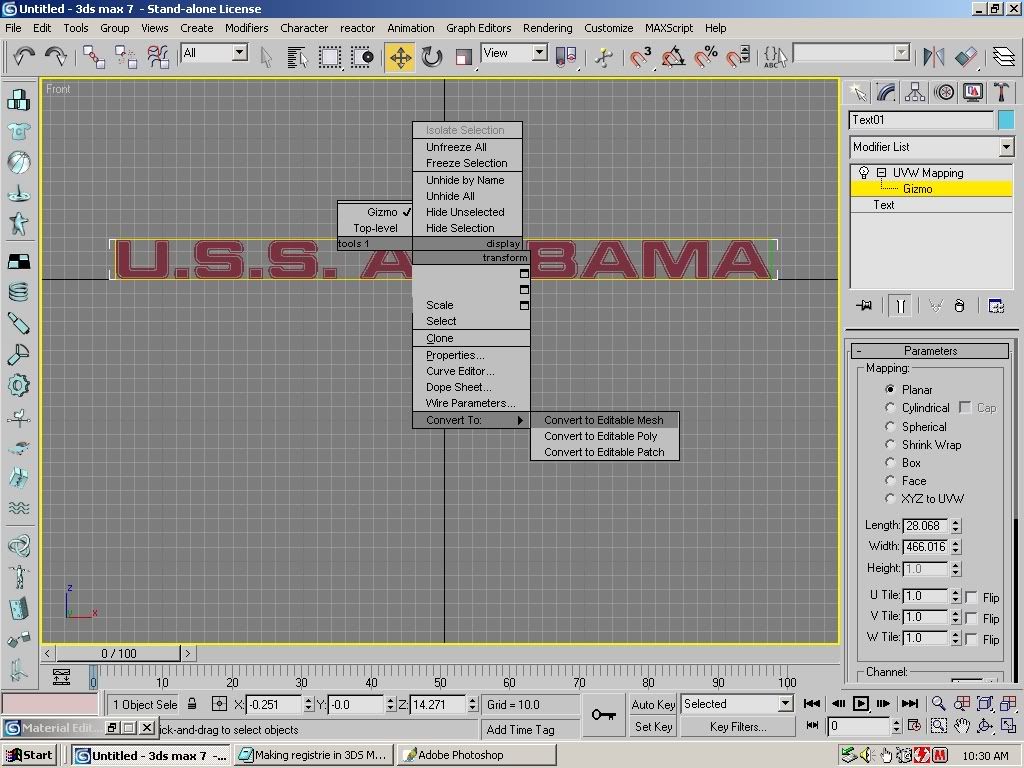This screenshot has width=1024, height=768.
Task: Switch to the Display command panel
Action: (973, 93)
